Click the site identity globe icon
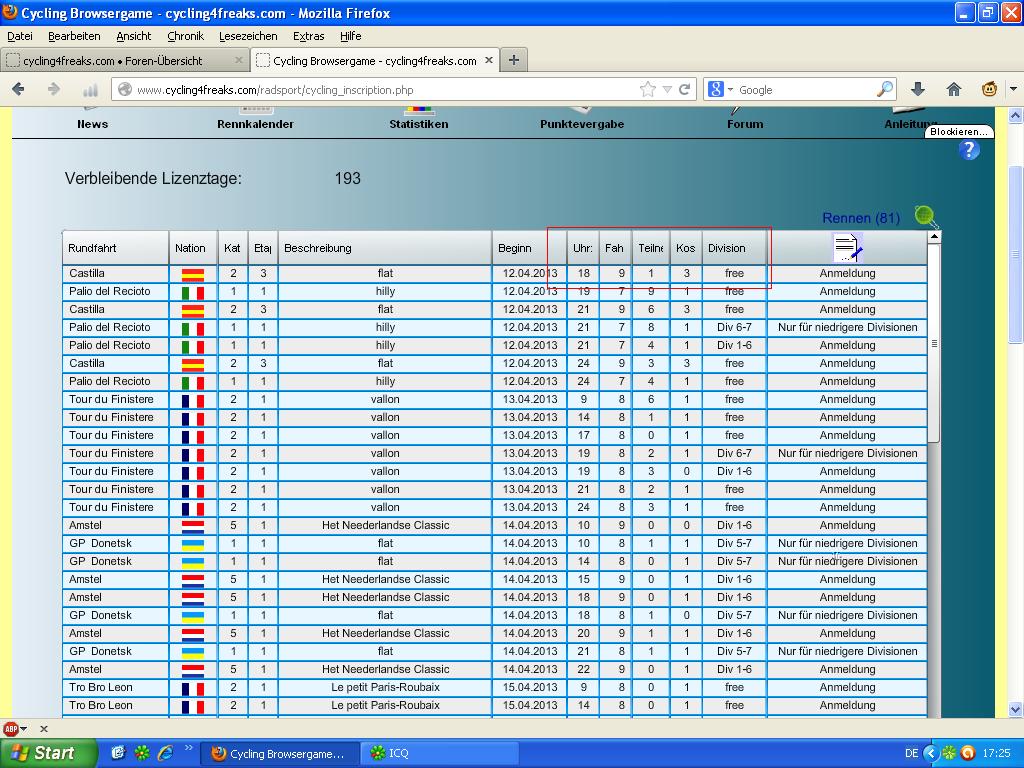The width and height of the screenshot is (1024, 768). pos(125,89)
